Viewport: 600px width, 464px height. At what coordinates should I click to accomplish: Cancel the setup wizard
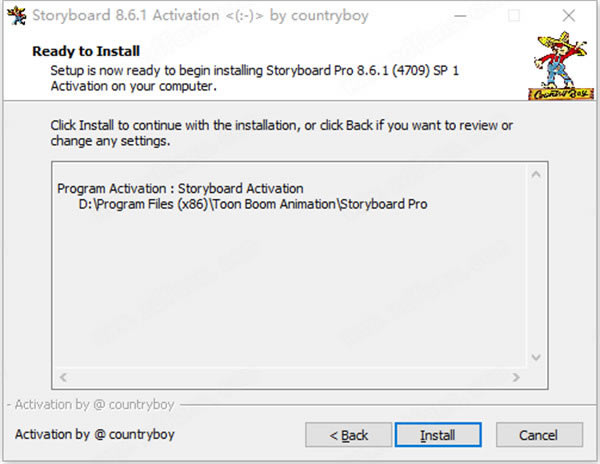point(539,435)
